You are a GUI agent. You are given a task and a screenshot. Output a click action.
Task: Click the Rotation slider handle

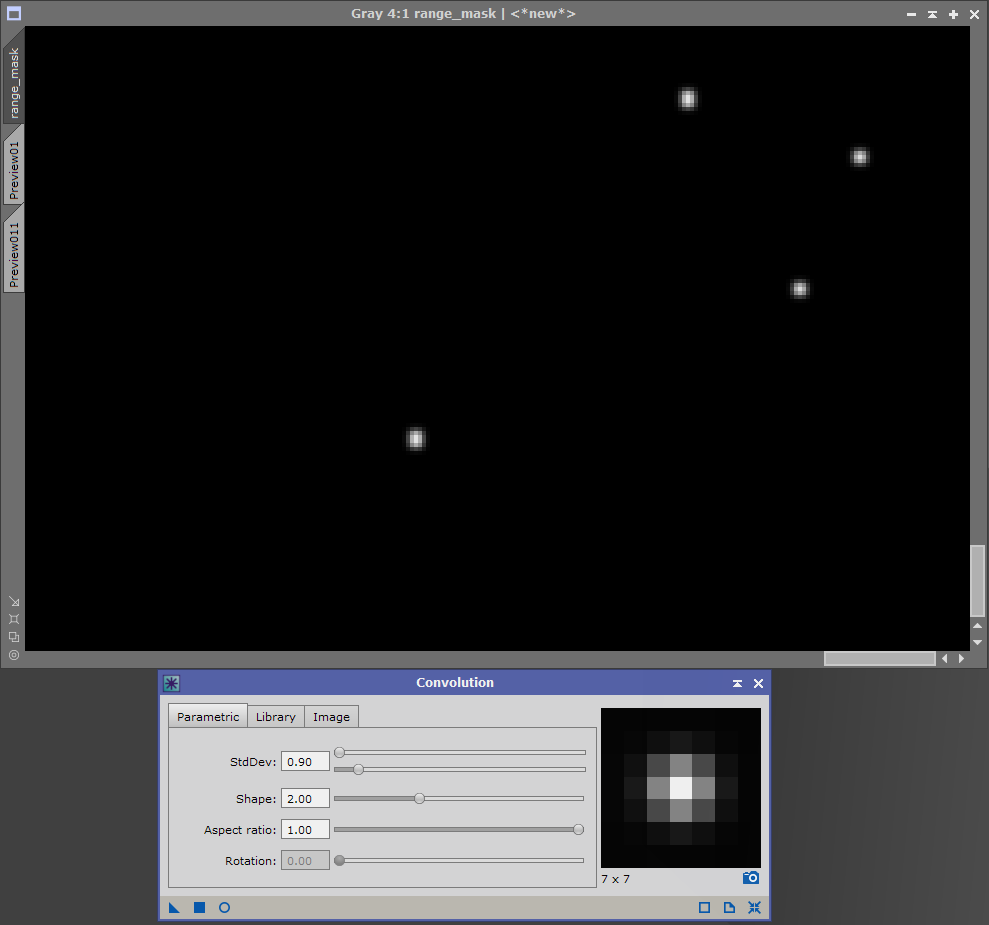click(x=339, y=860)
